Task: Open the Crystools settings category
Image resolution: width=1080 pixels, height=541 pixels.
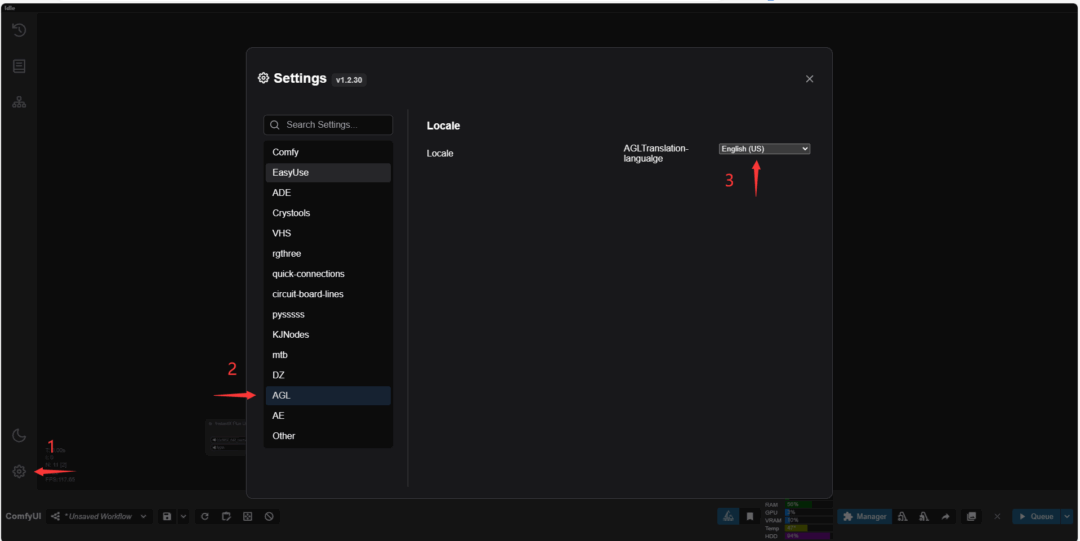Action: (x=328, y=213)
